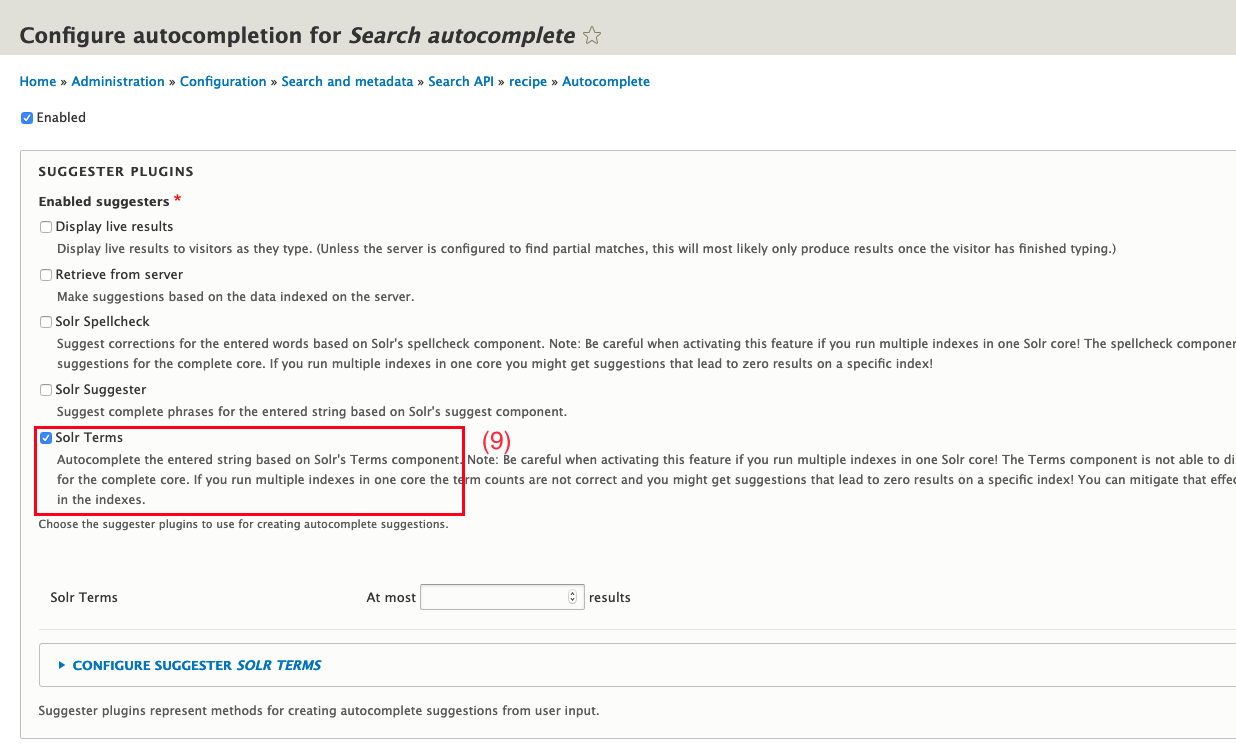
Task: Open Search and metadata breadcrumb
Action: 347,82
